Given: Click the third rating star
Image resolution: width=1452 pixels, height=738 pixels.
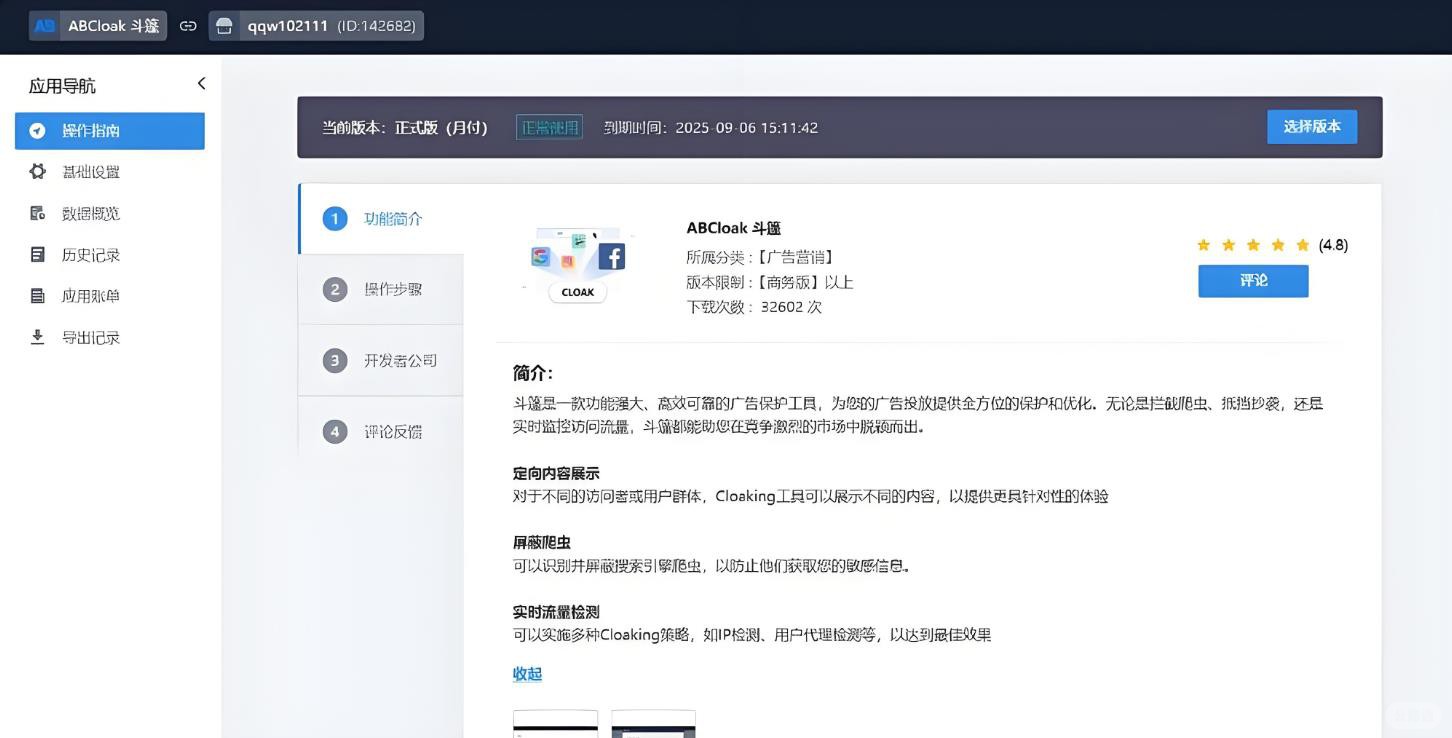Looking at the screenshot, I should pyautogui.click(x=1253, y=245).
